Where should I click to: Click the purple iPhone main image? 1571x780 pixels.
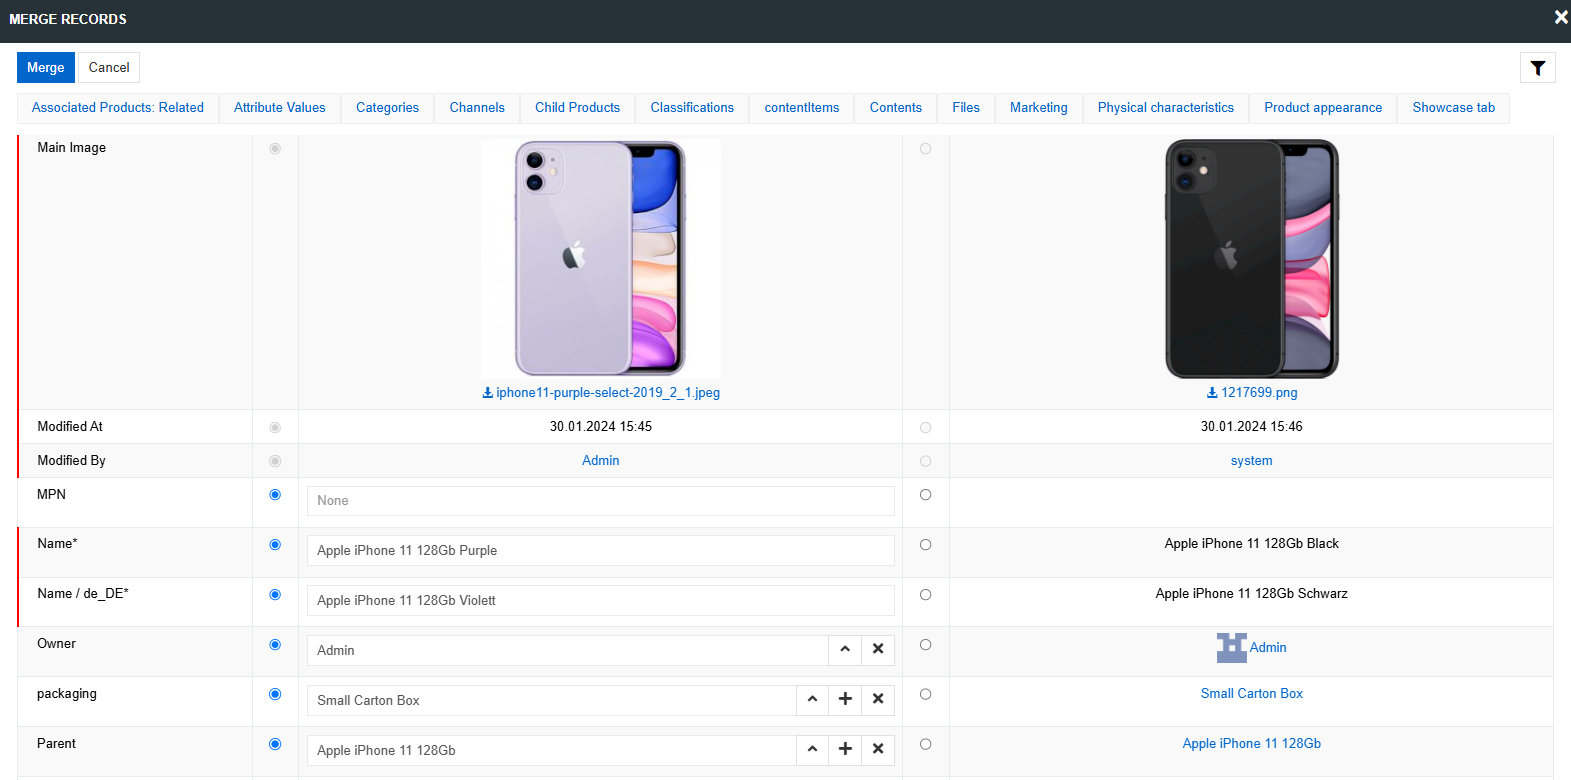click(601, 258)
